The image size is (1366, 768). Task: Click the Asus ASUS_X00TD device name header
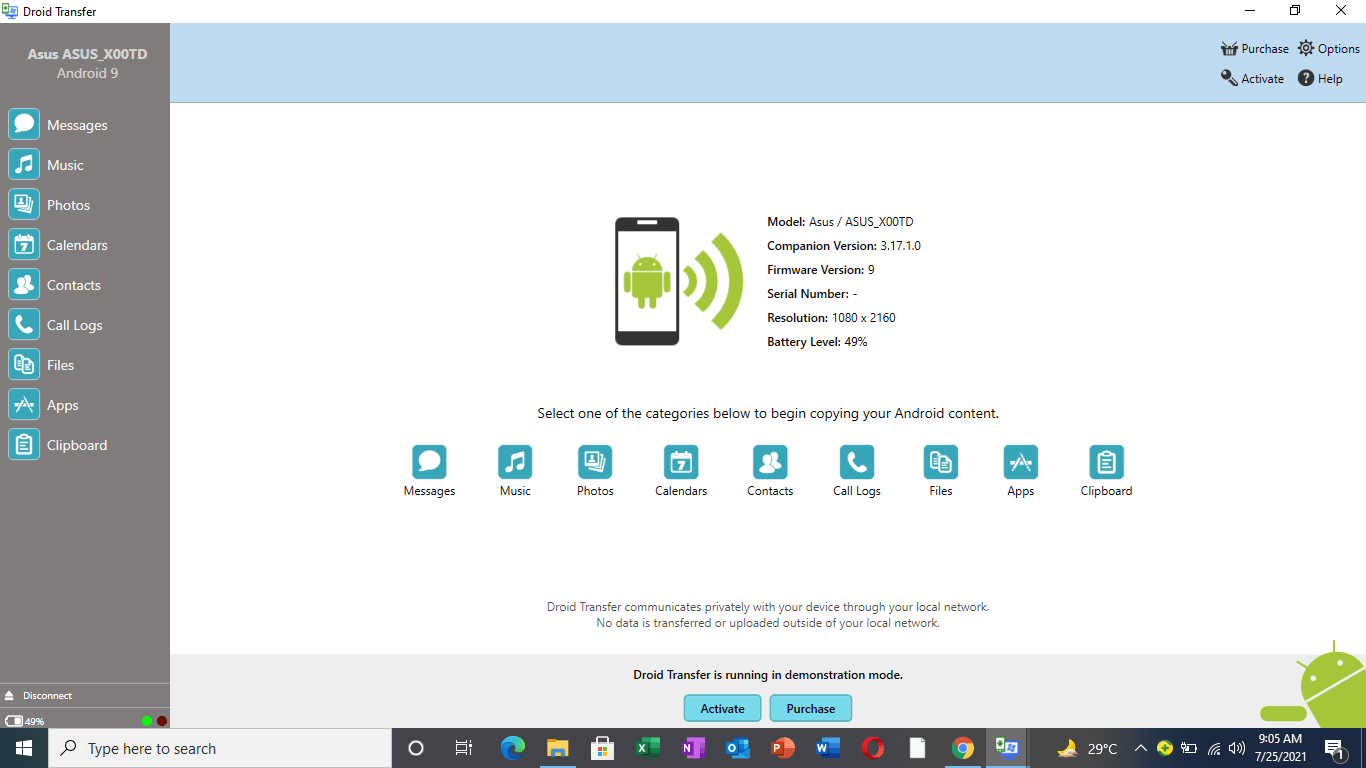(x=87, y=54)
